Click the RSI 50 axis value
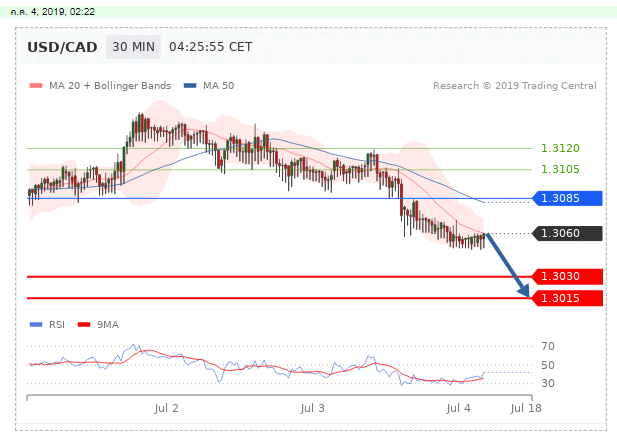This screenshot has height=438, width=617. click(x=548, y=365)
